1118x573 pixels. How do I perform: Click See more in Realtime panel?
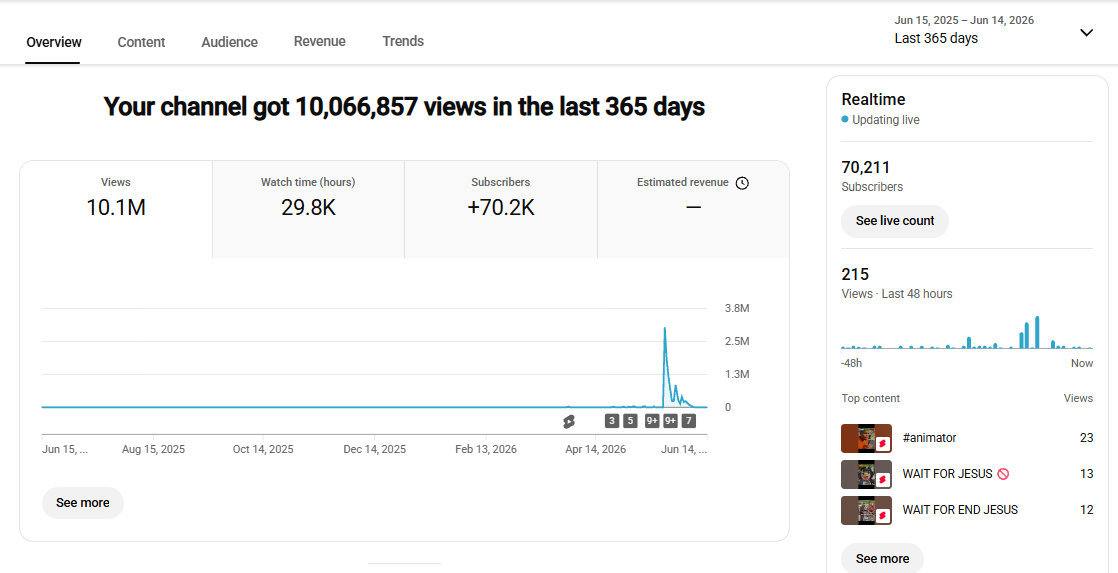(x=882, y=558)
